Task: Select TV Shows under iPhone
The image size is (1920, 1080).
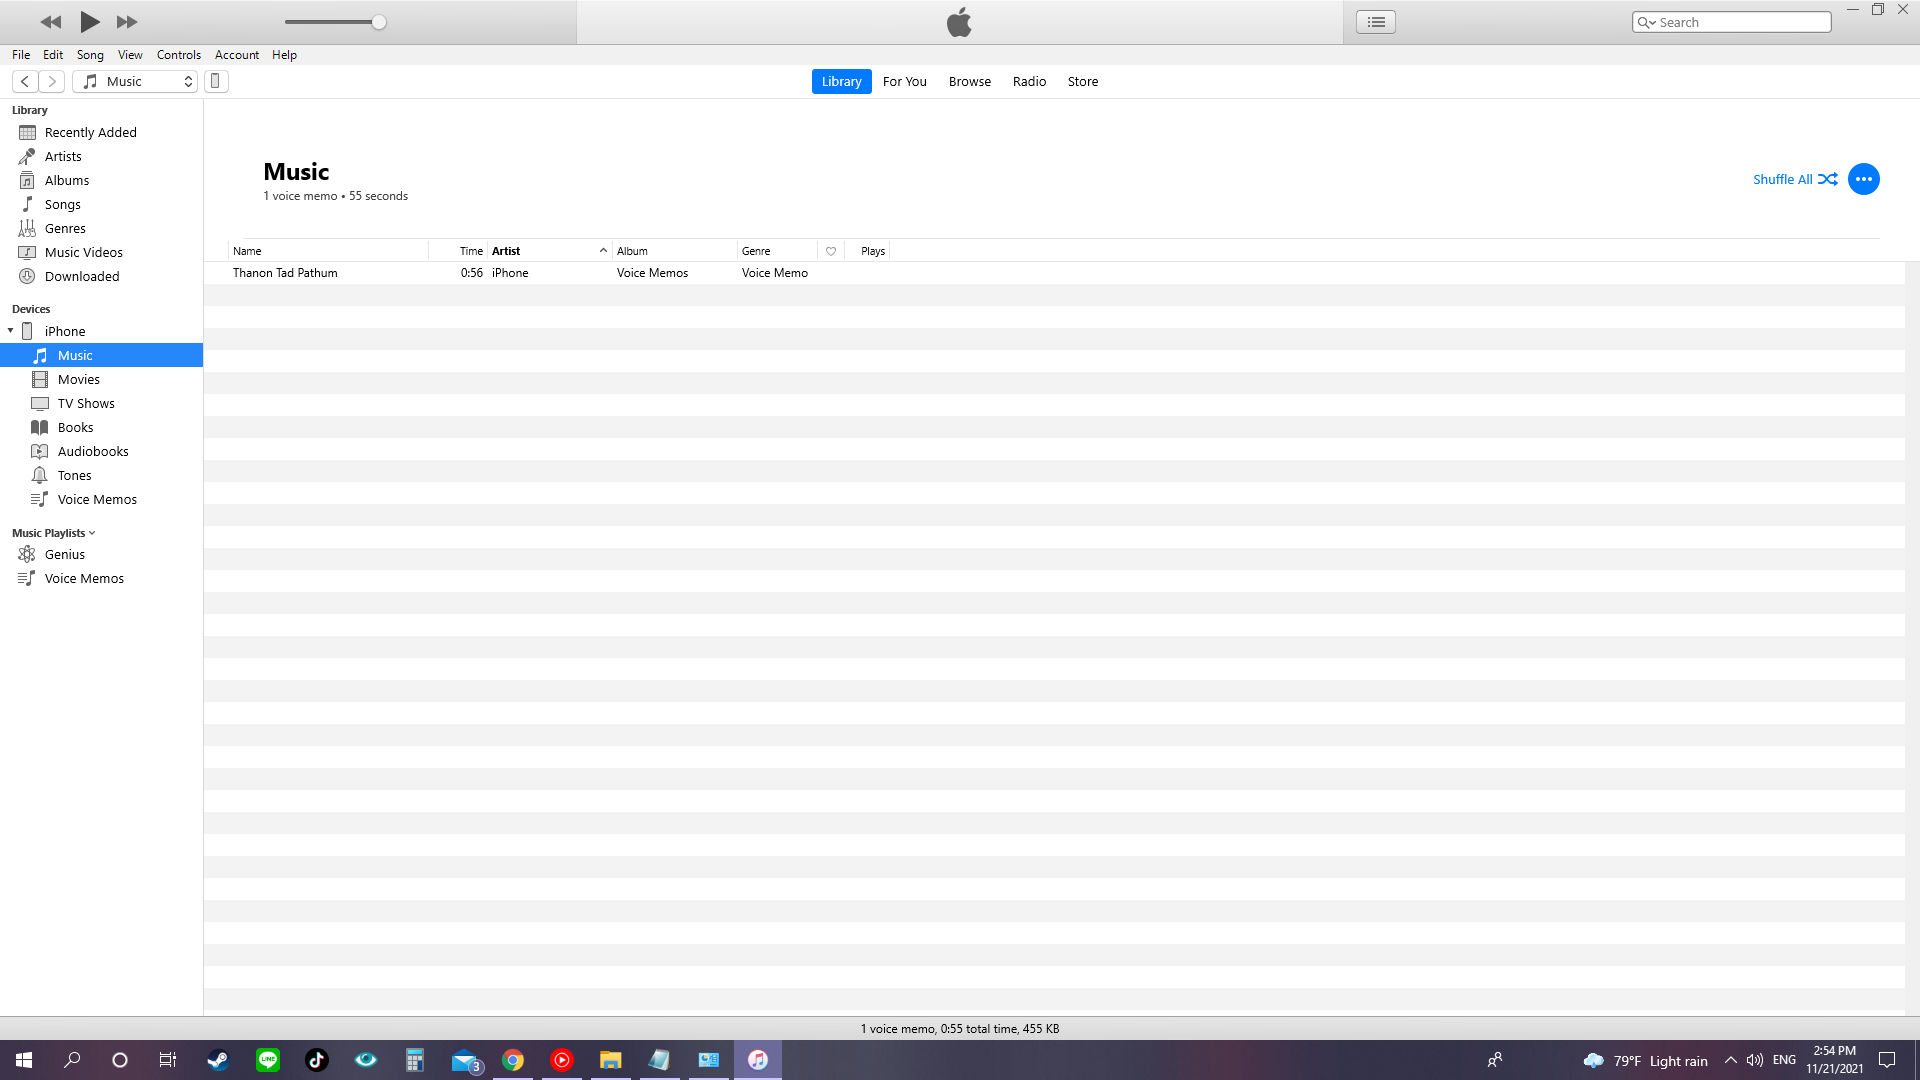Action: (86, 403)
